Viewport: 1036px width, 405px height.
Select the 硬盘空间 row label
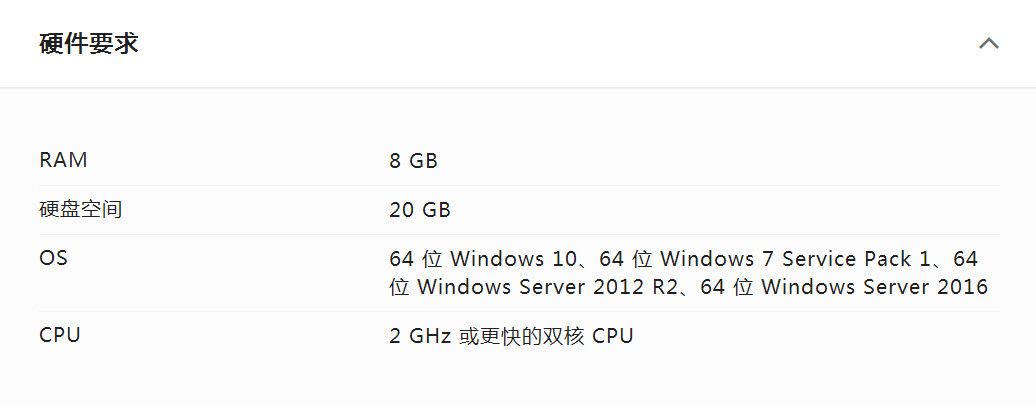(x=81, y=209)
